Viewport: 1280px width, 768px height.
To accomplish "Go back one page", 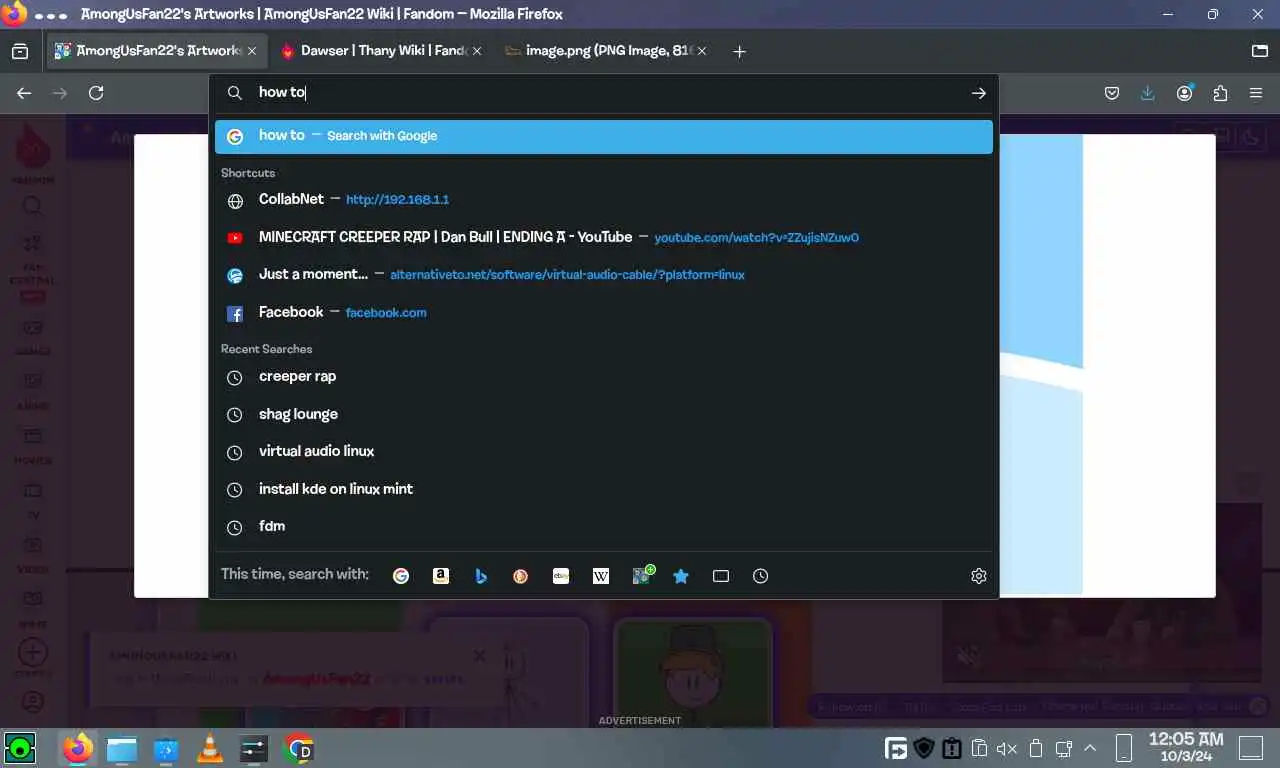I will pyautogui.click(x=24, y=93).
